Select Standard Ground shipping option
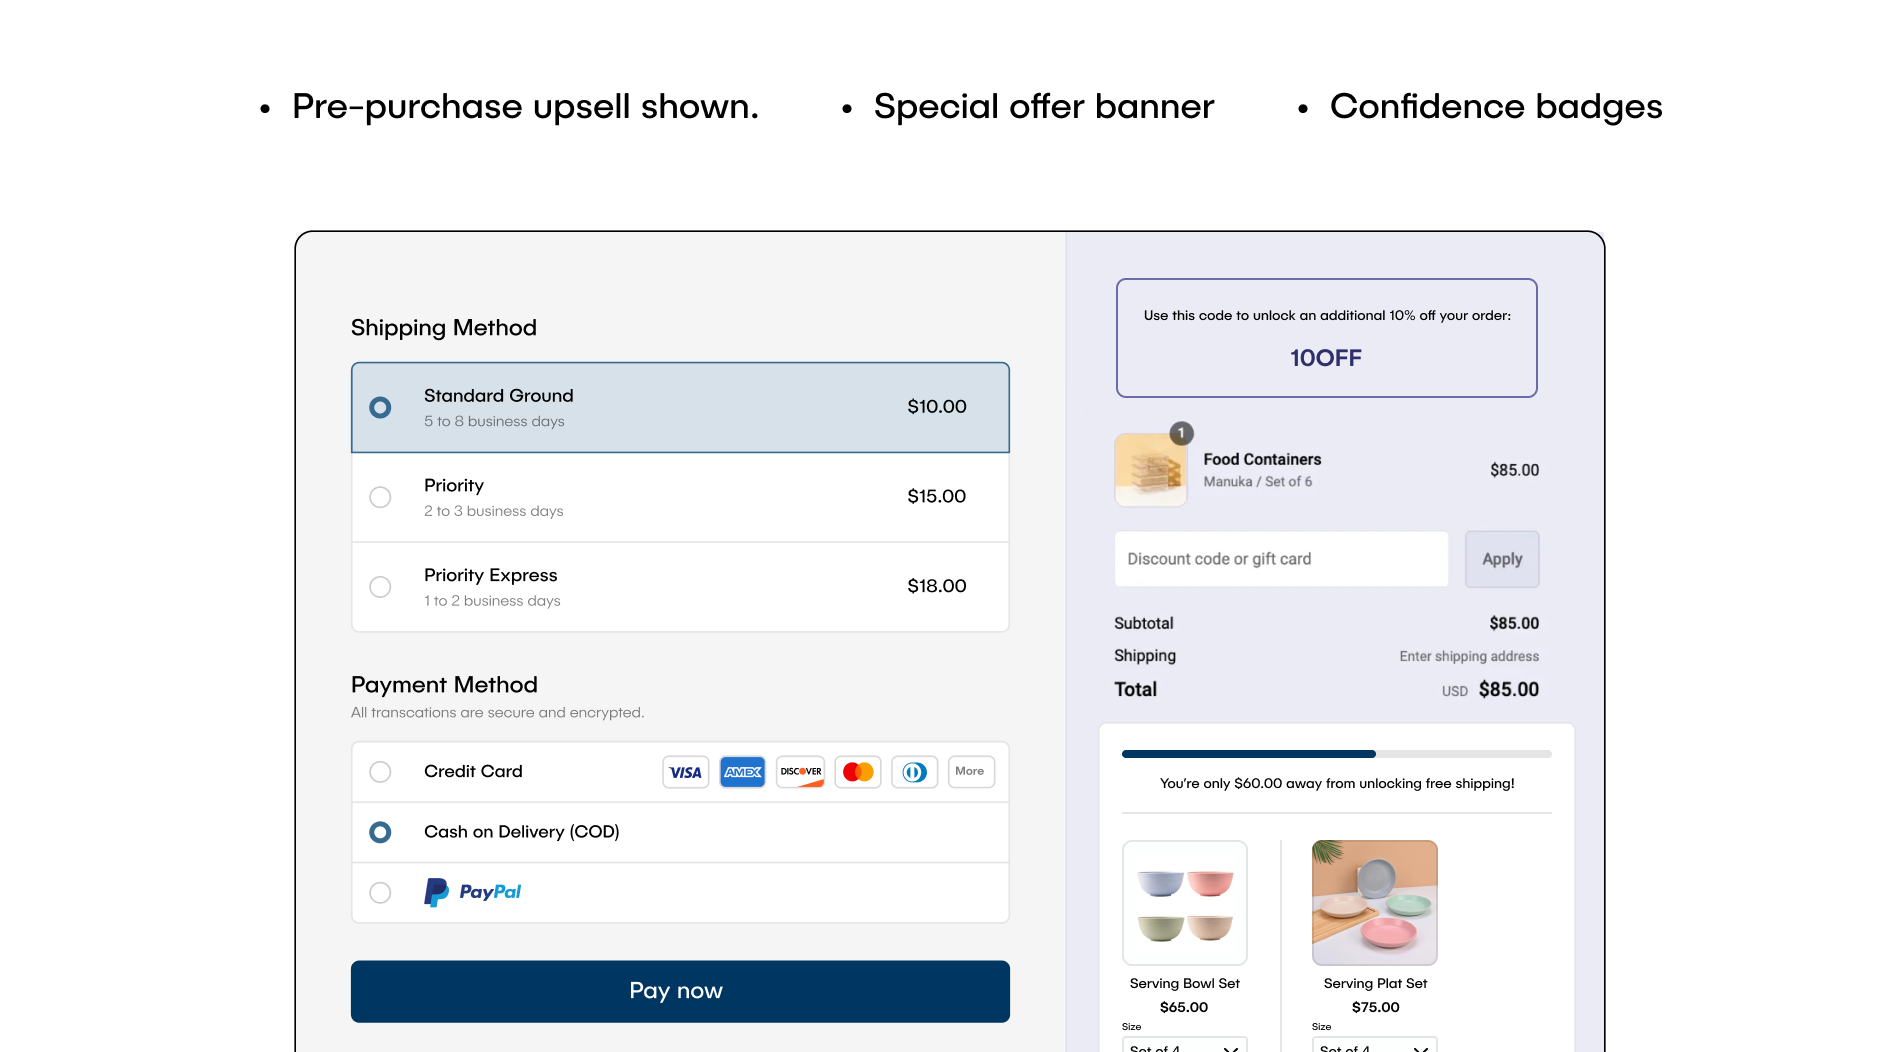 point(380,407)
